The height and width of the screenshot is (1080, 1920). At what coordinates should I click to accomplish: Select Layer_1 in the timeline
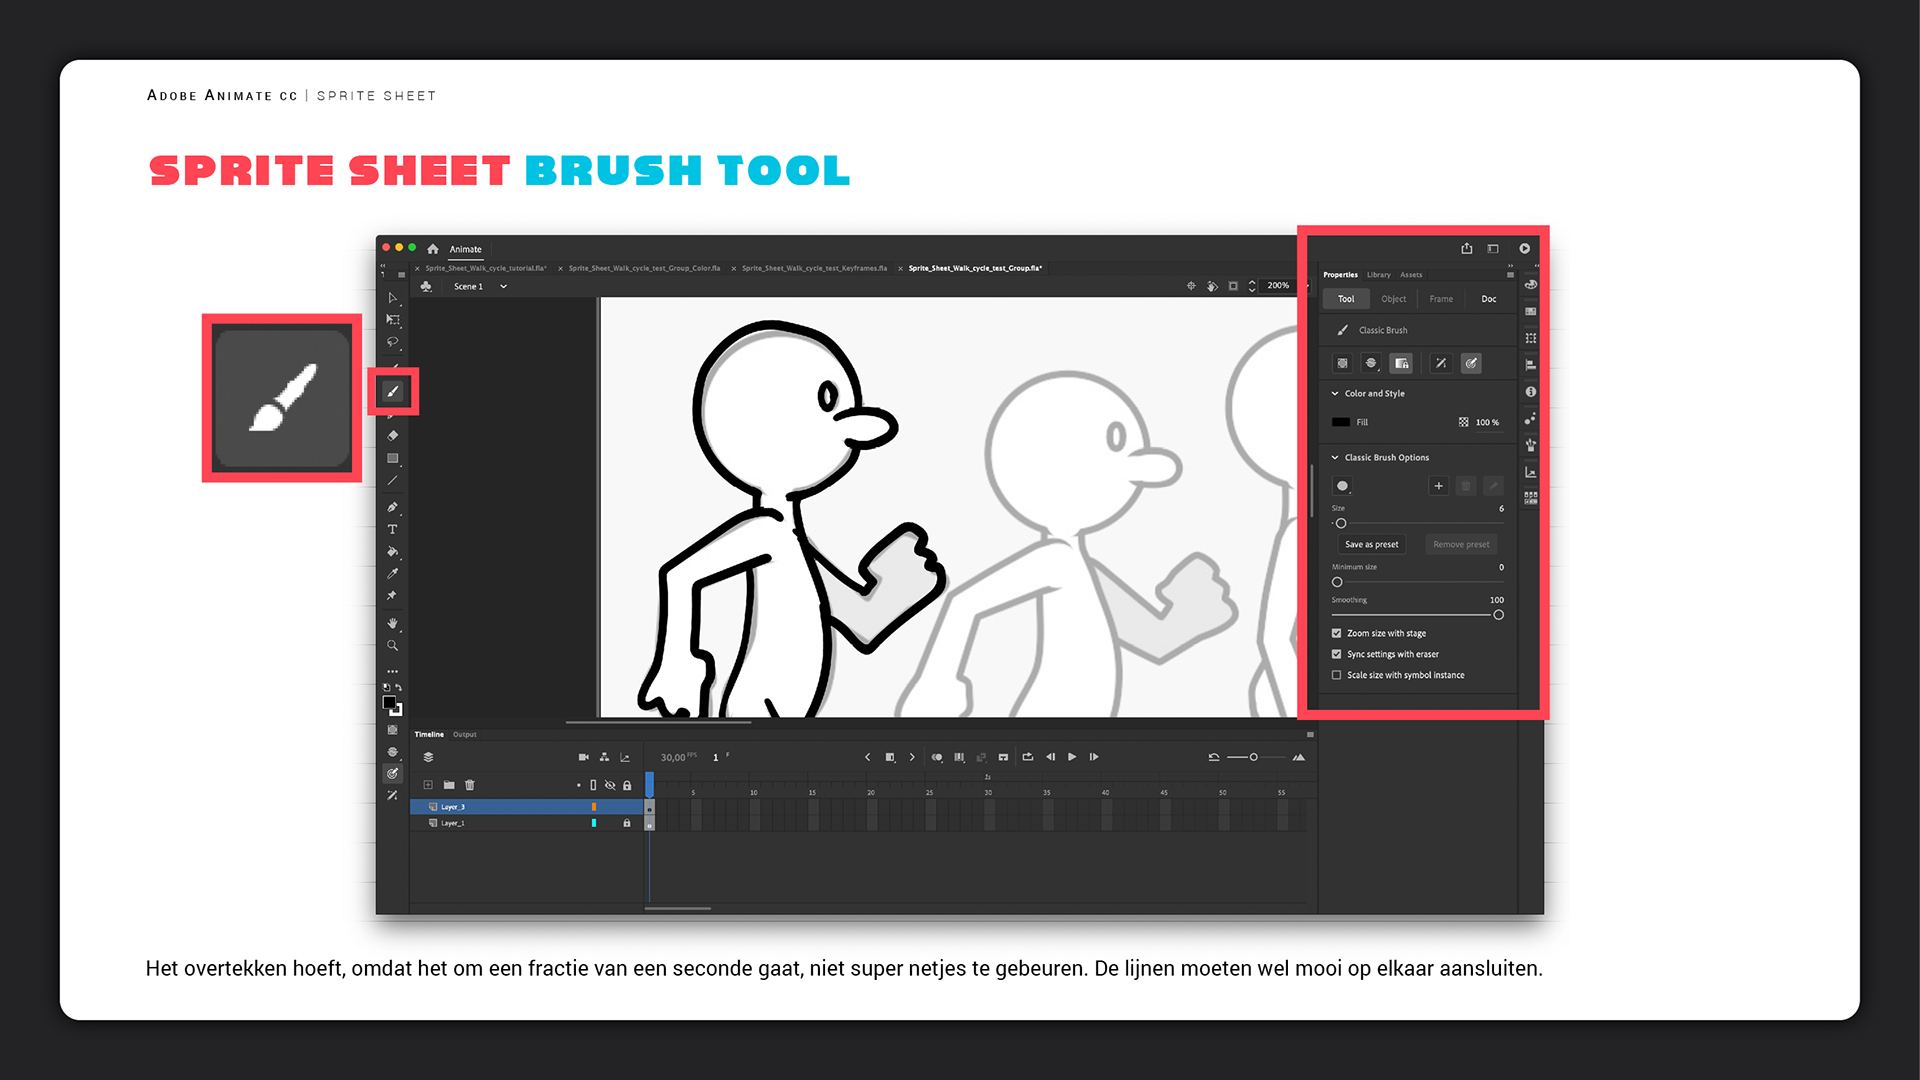(x=453, y=823)
